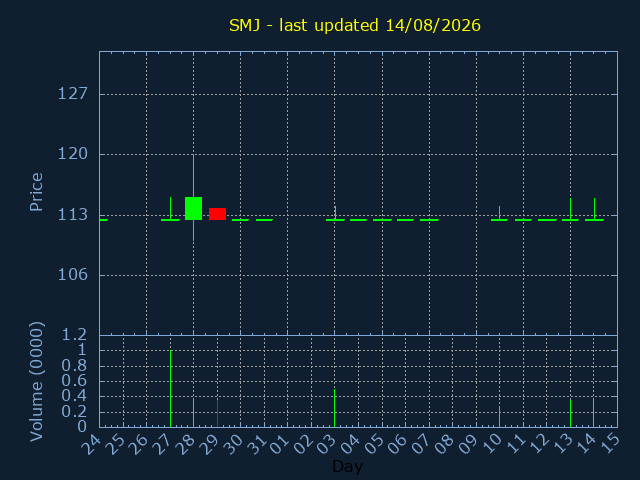Screen dimensions: 640x480
Task: Click the day axis label 24
Action: click(91, 443)
